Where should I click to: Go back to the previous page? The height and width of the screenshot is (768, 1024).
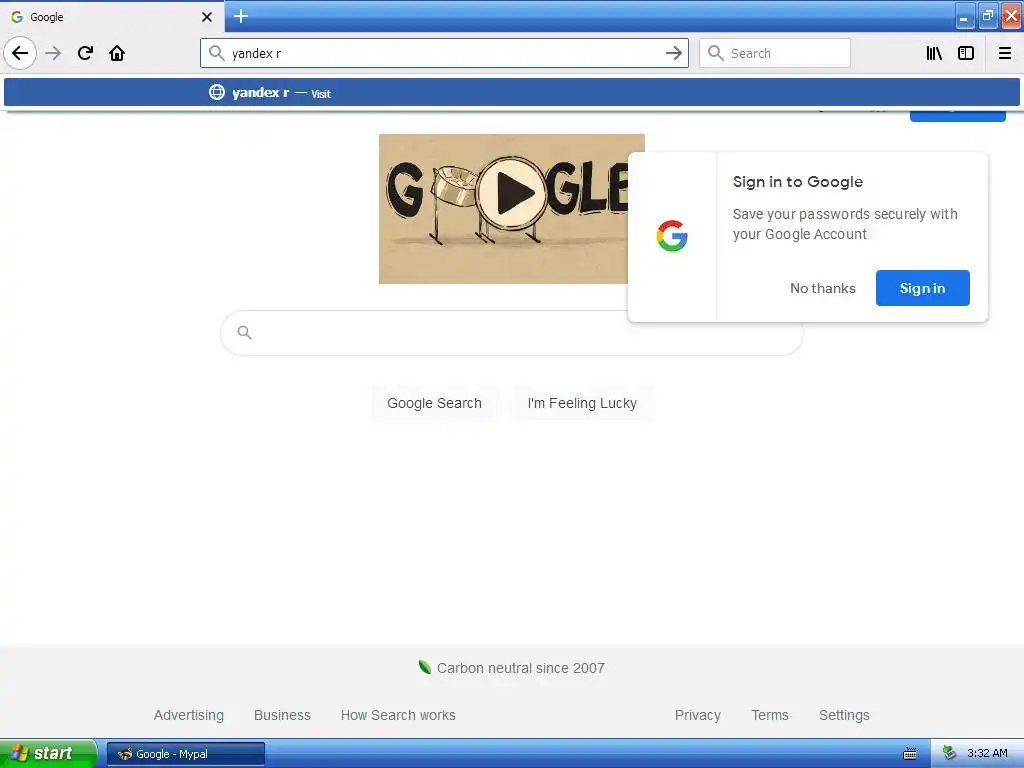click(20, 53)
